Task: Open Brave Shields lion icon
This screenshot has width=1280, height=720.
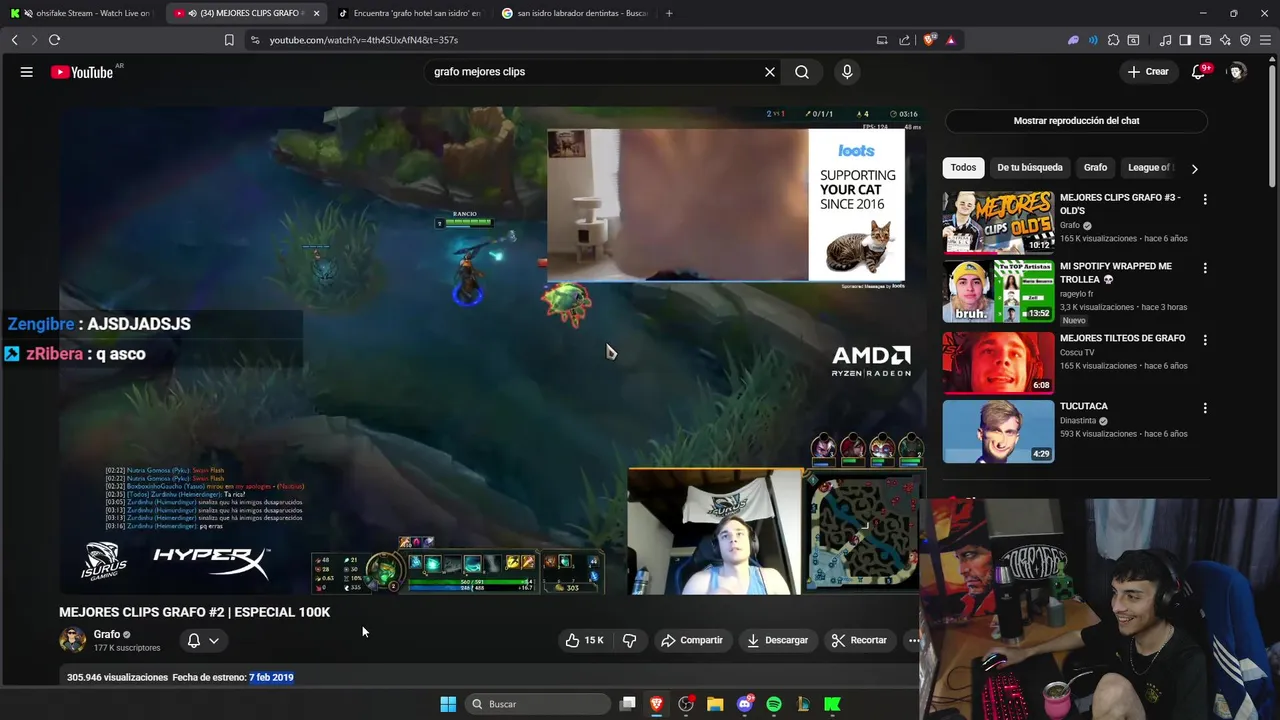Action: point(930,40)
